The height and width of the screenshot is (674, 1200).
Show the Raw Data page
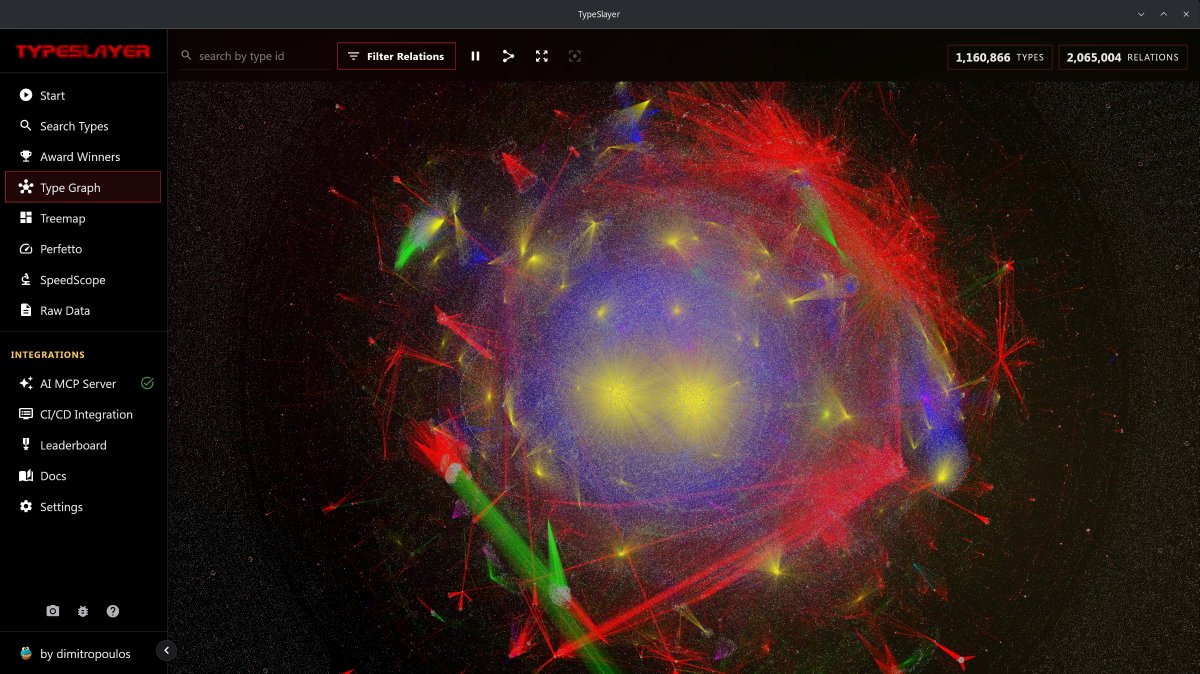pos(83,311)
